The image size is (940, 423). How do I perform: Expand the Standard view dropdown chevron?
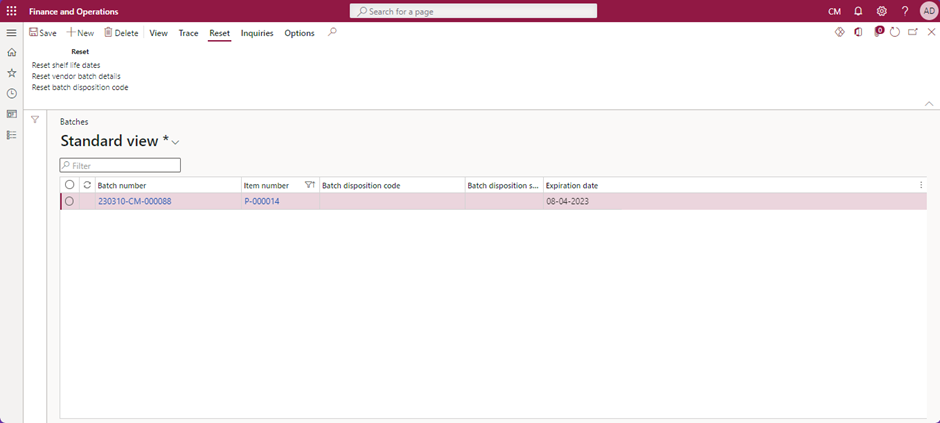[x=175, y=143]
